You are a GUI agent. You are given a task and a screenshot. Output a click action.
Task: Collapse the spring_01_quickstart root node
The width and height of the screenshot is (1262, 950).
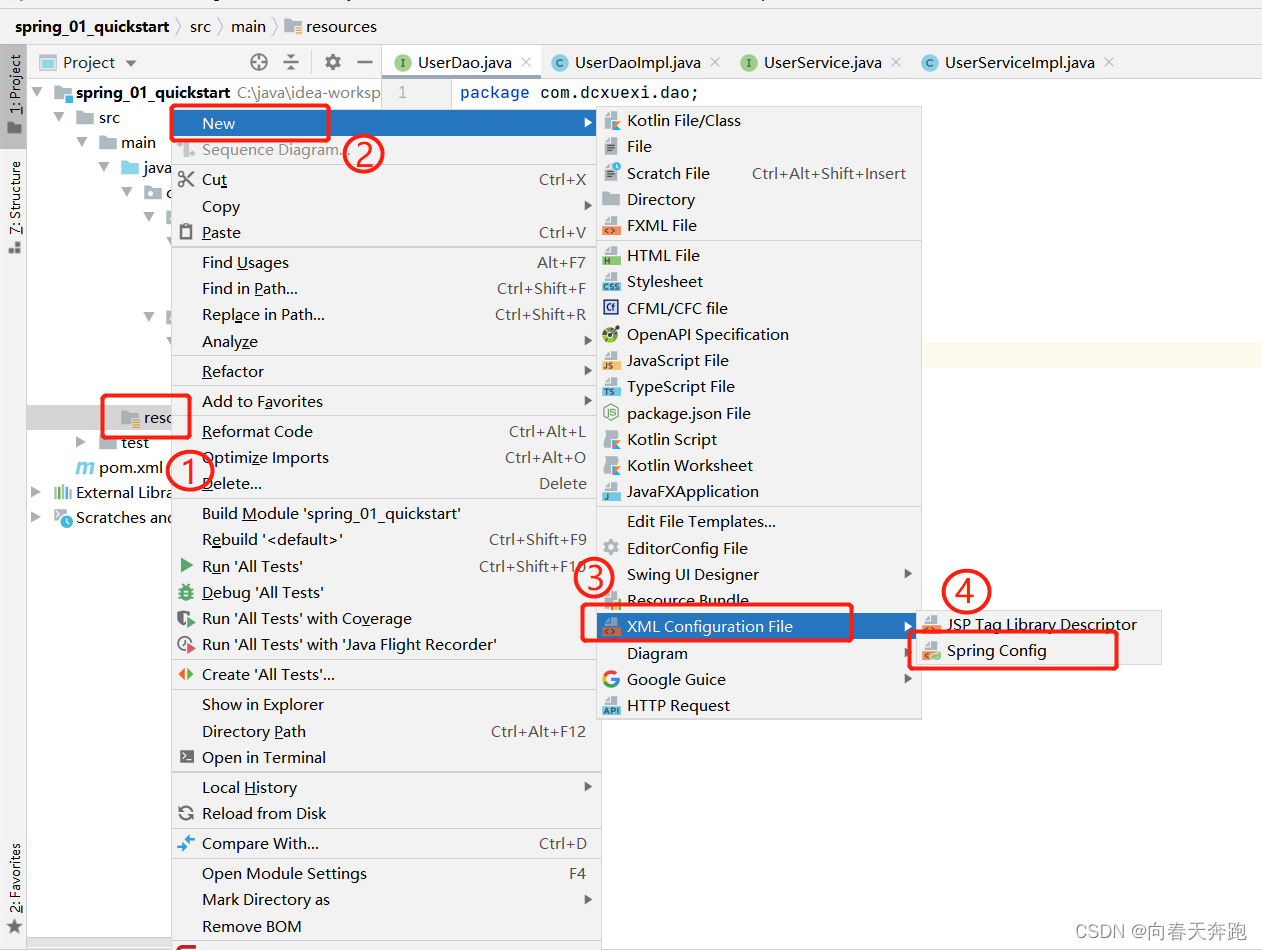(x=38, y=92)
